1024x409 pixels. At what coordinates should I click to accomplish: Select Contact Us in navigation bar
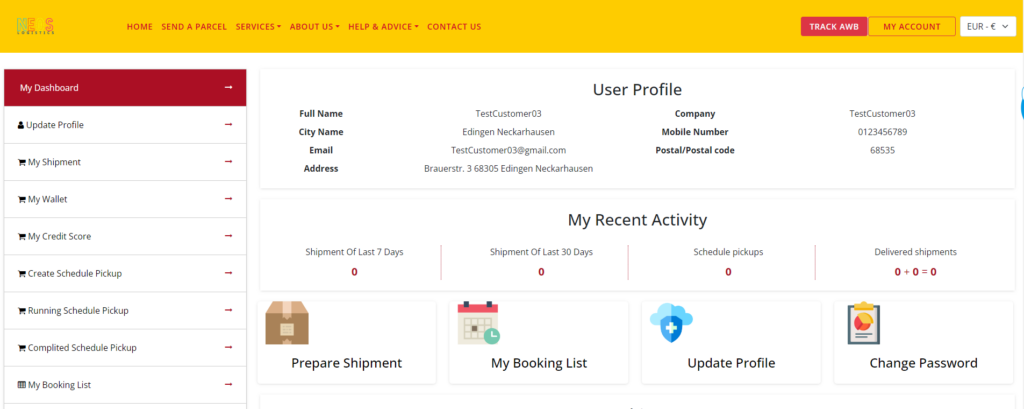pos(454,27)
